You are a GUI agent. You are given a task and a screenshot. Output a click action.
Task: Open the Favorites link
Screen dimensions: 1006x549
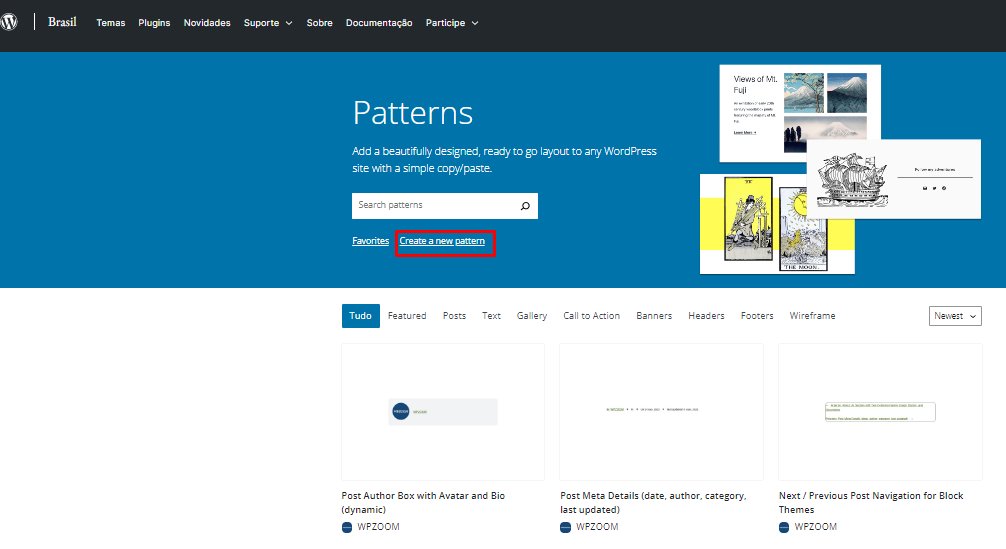pyautogui.click(x=370, y=241)
